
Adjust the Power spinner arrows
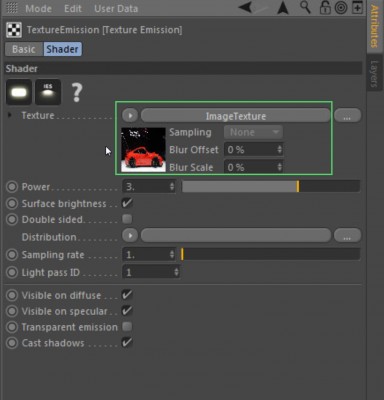[172, 187]
